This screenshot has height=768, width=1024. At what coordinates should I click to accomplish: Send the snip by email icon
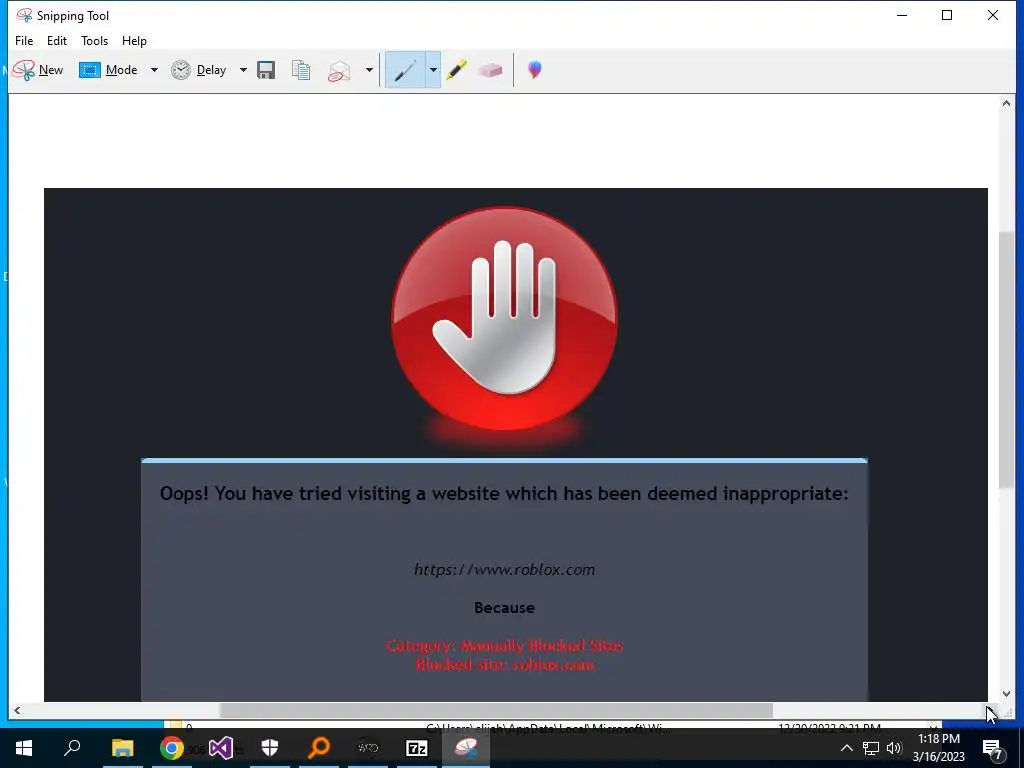point(339,70)
